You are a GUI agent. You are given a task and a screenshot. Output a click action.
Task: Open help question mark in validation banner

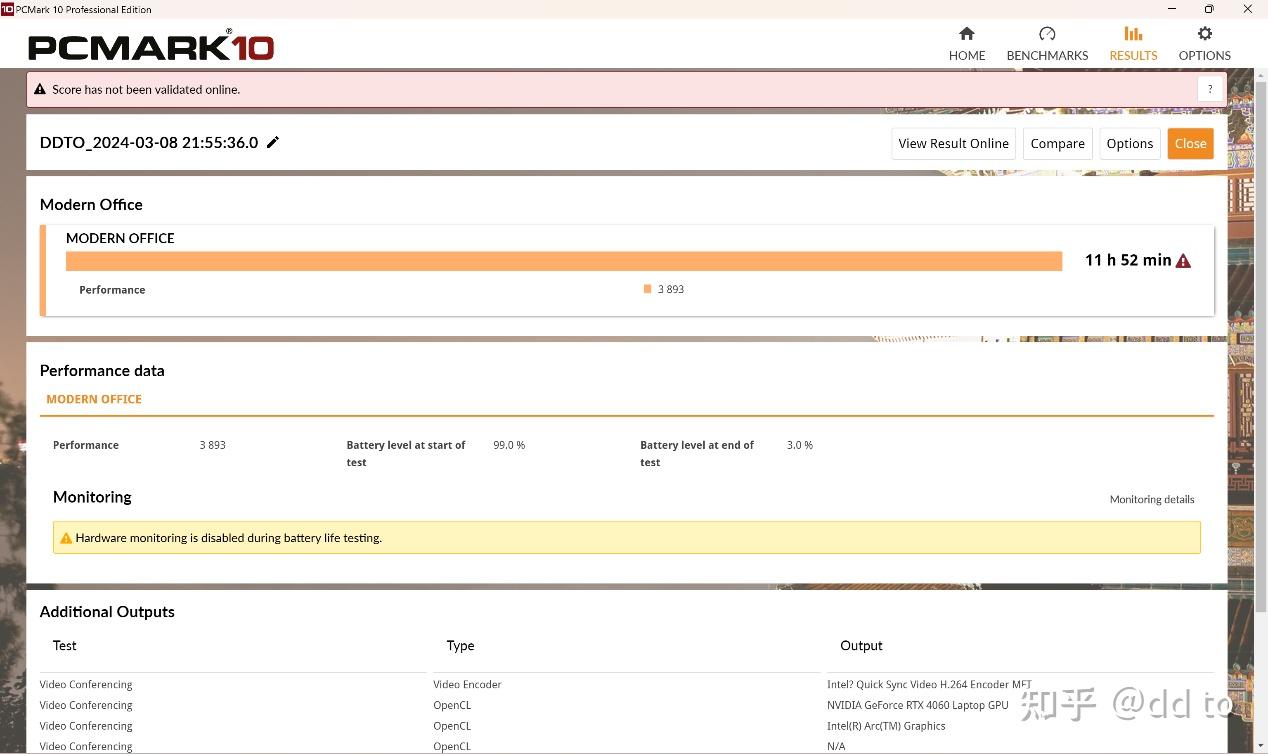1210,89
